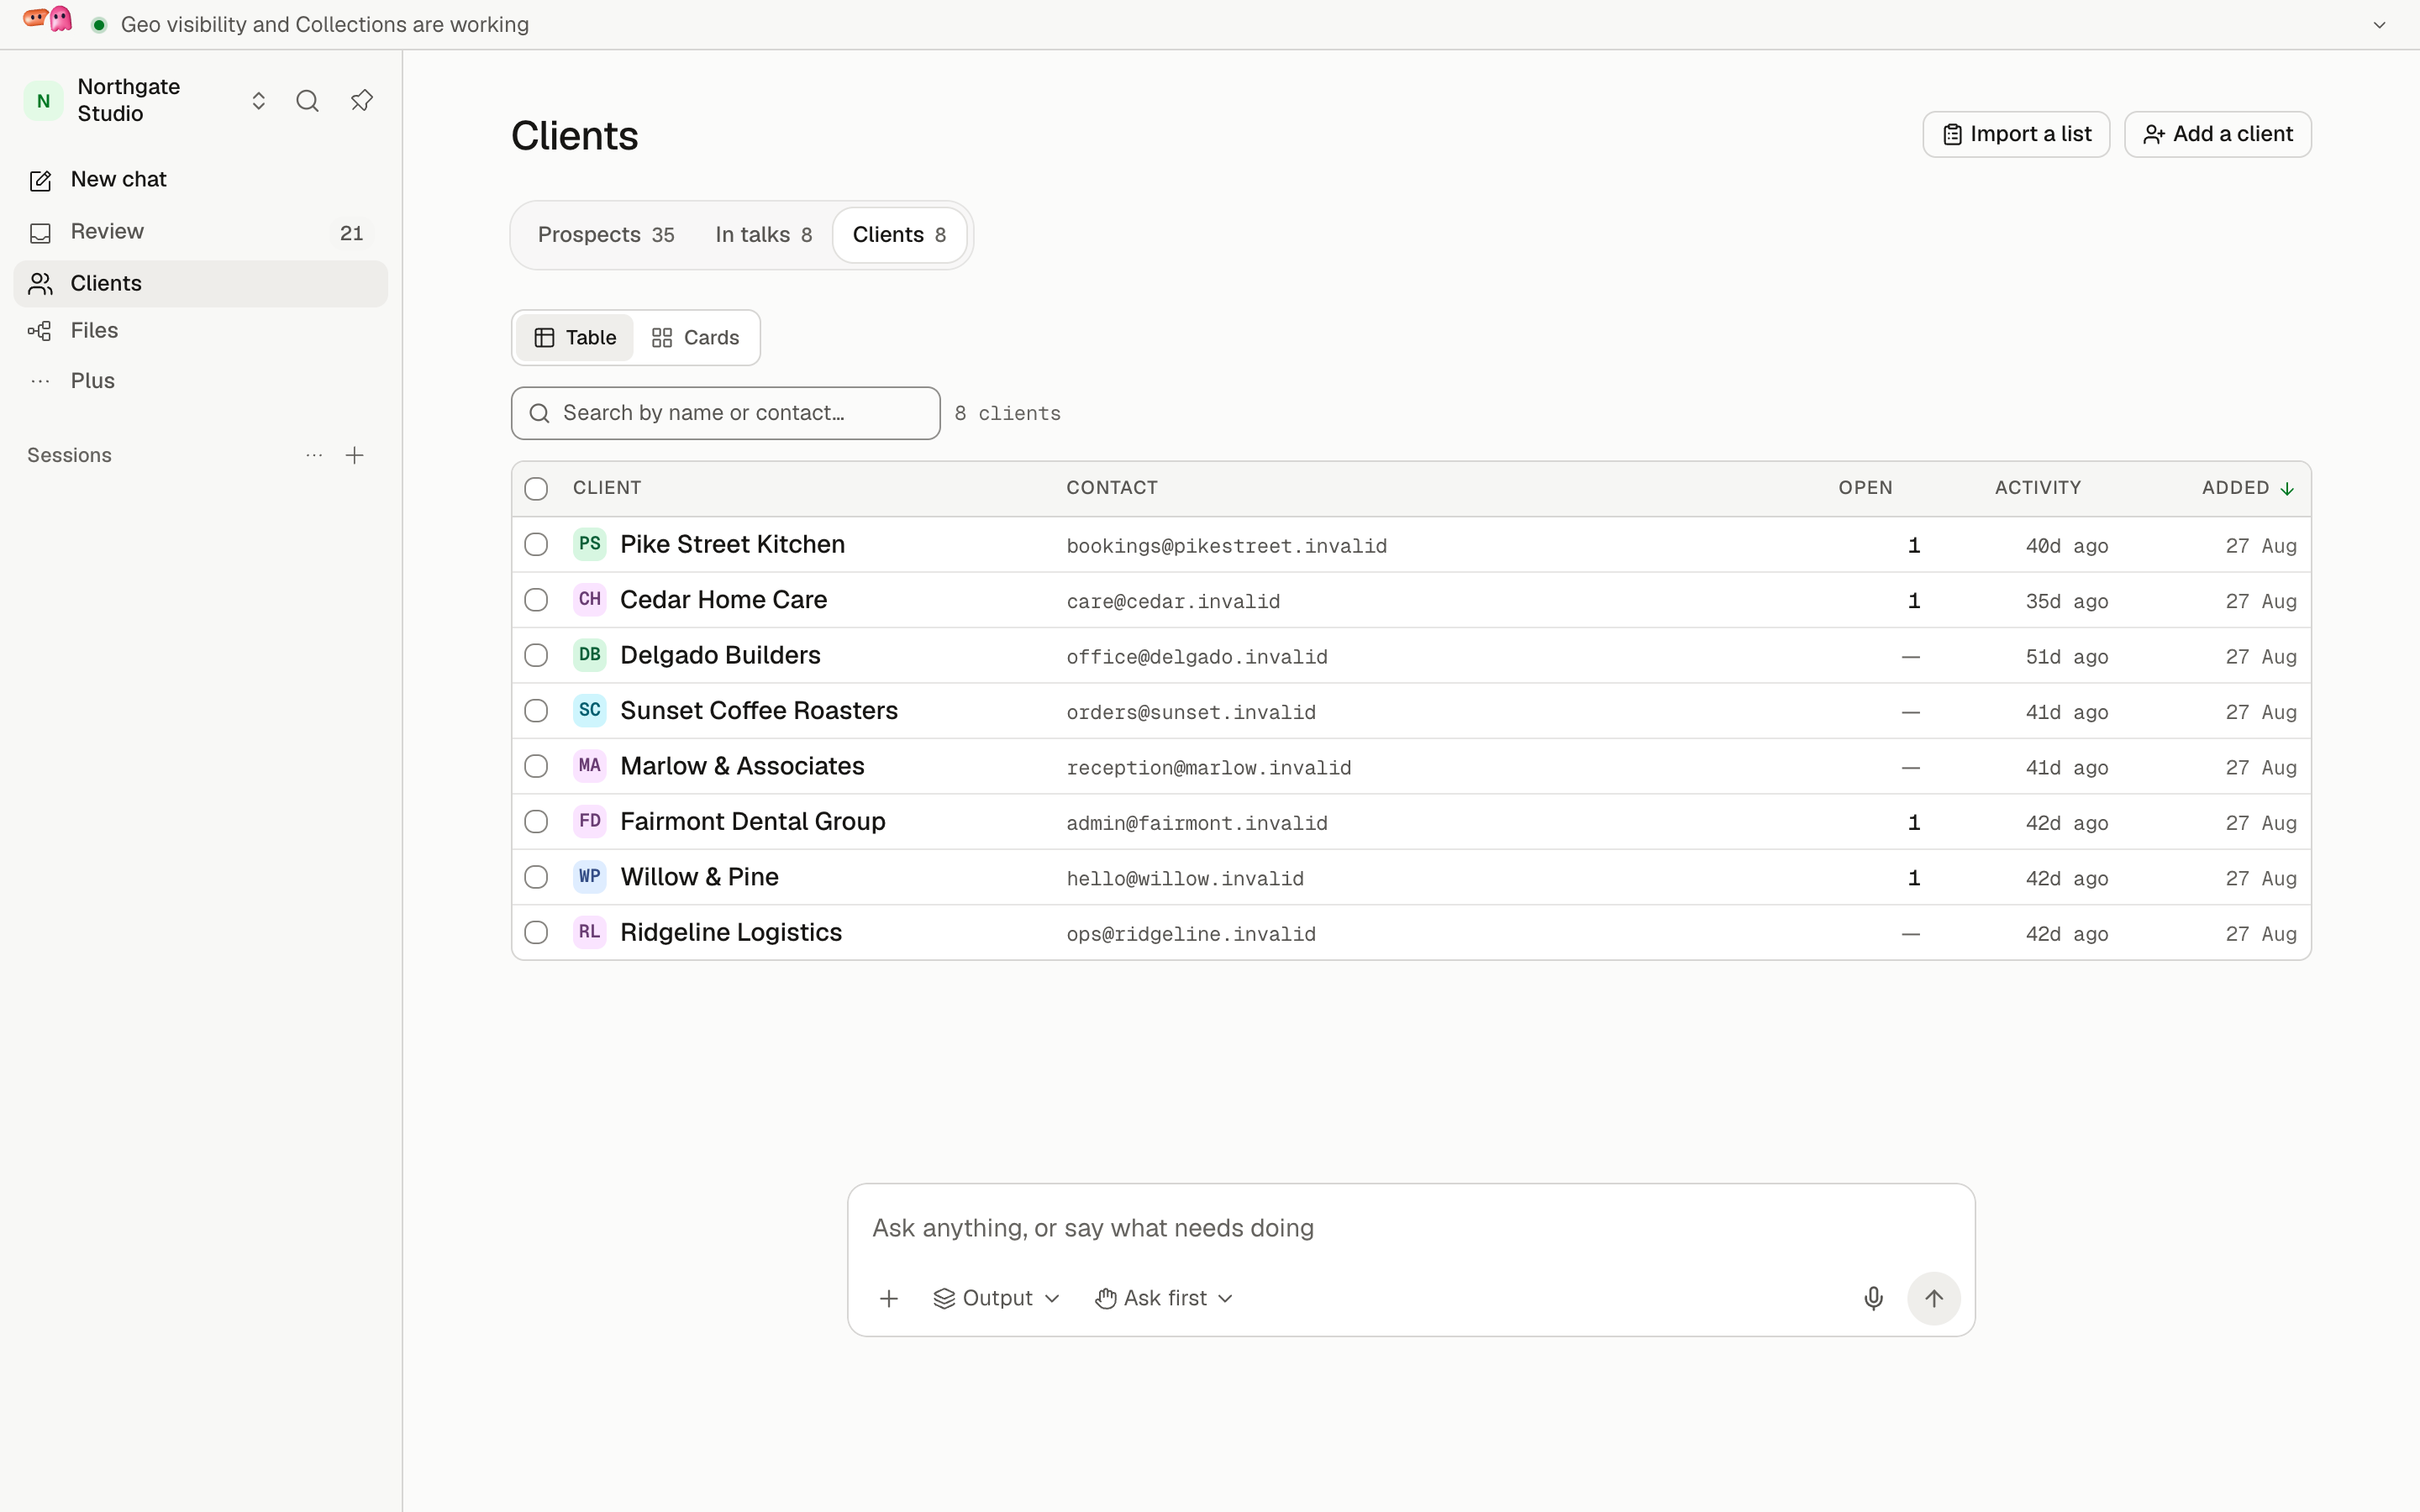Click plus attachment icon in chat box
This screenshot has height=1512, width=2420.
tap(888, 1298)
